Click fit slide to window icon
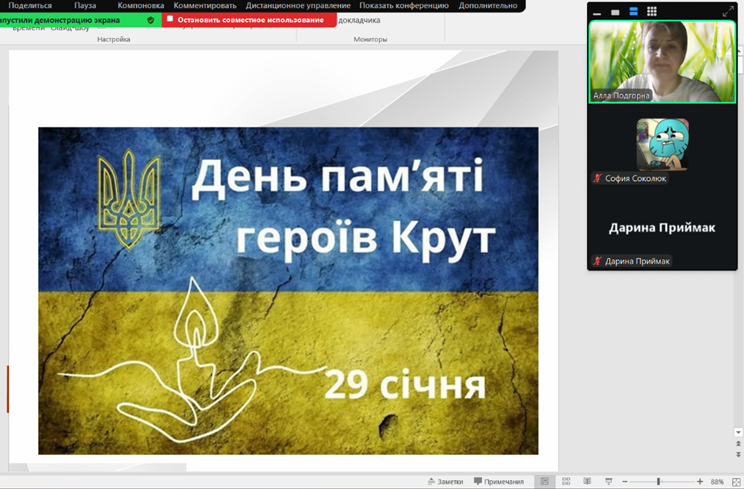The height and width of the screenshot is (489, 744). 737,482
